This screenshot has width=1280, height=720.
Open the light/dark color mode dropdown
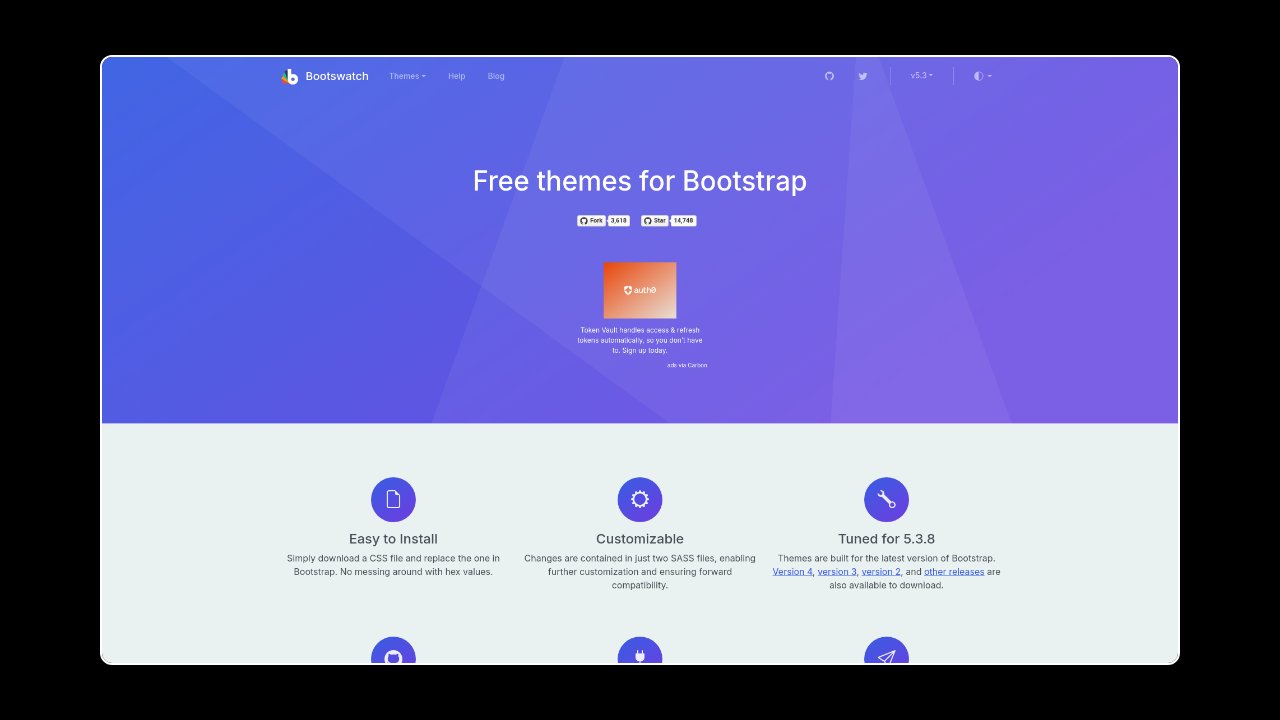(x=983, y=76)
